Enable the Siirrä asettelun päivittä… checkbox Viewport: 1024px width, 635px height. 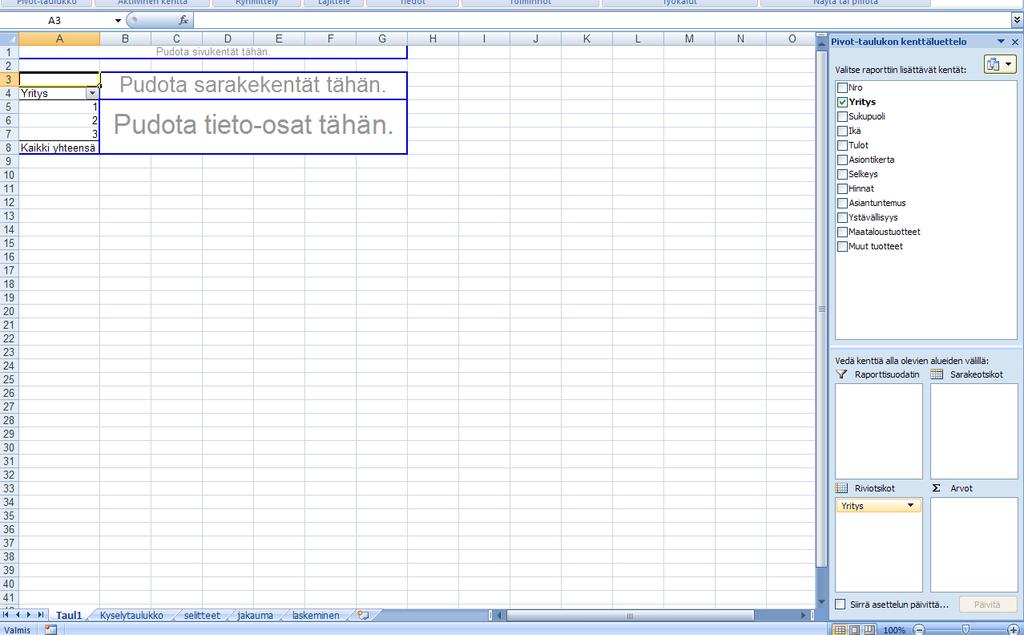point(840,604)
